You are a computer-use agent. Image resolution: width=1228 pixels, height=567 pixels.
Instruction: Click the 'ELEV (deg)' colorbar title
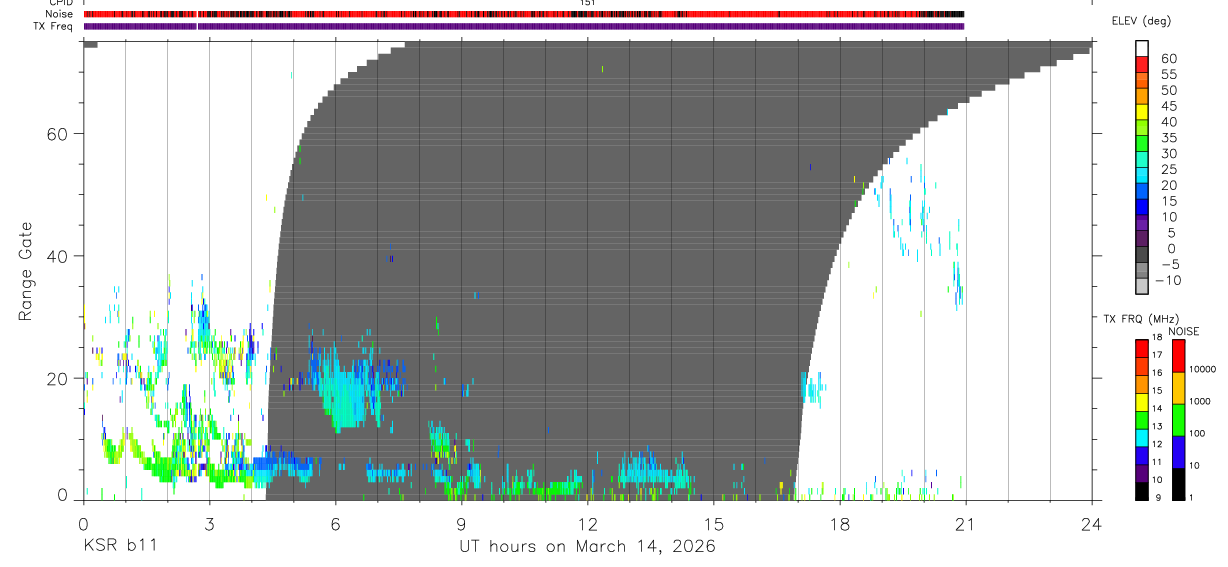tap(1141, 21)
